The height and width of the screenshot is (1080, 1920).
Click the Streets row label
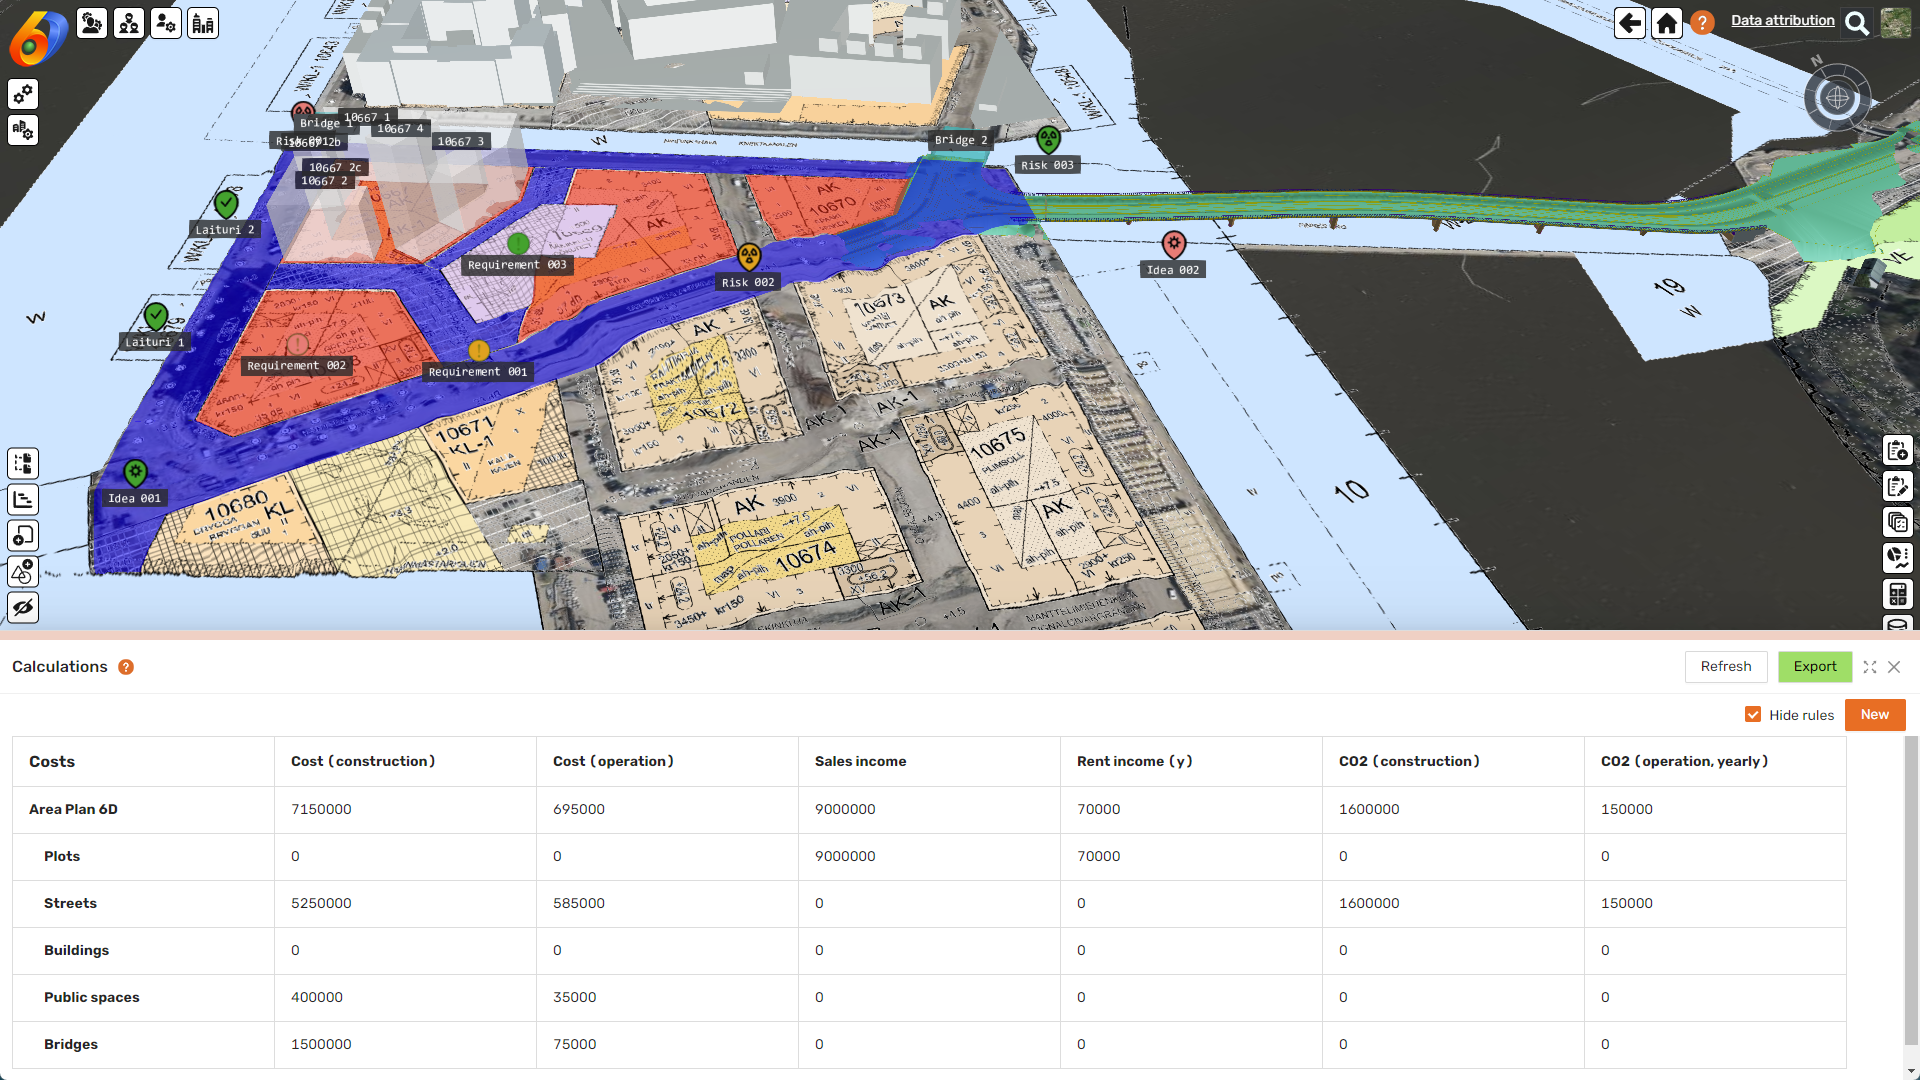coord(70,903)
